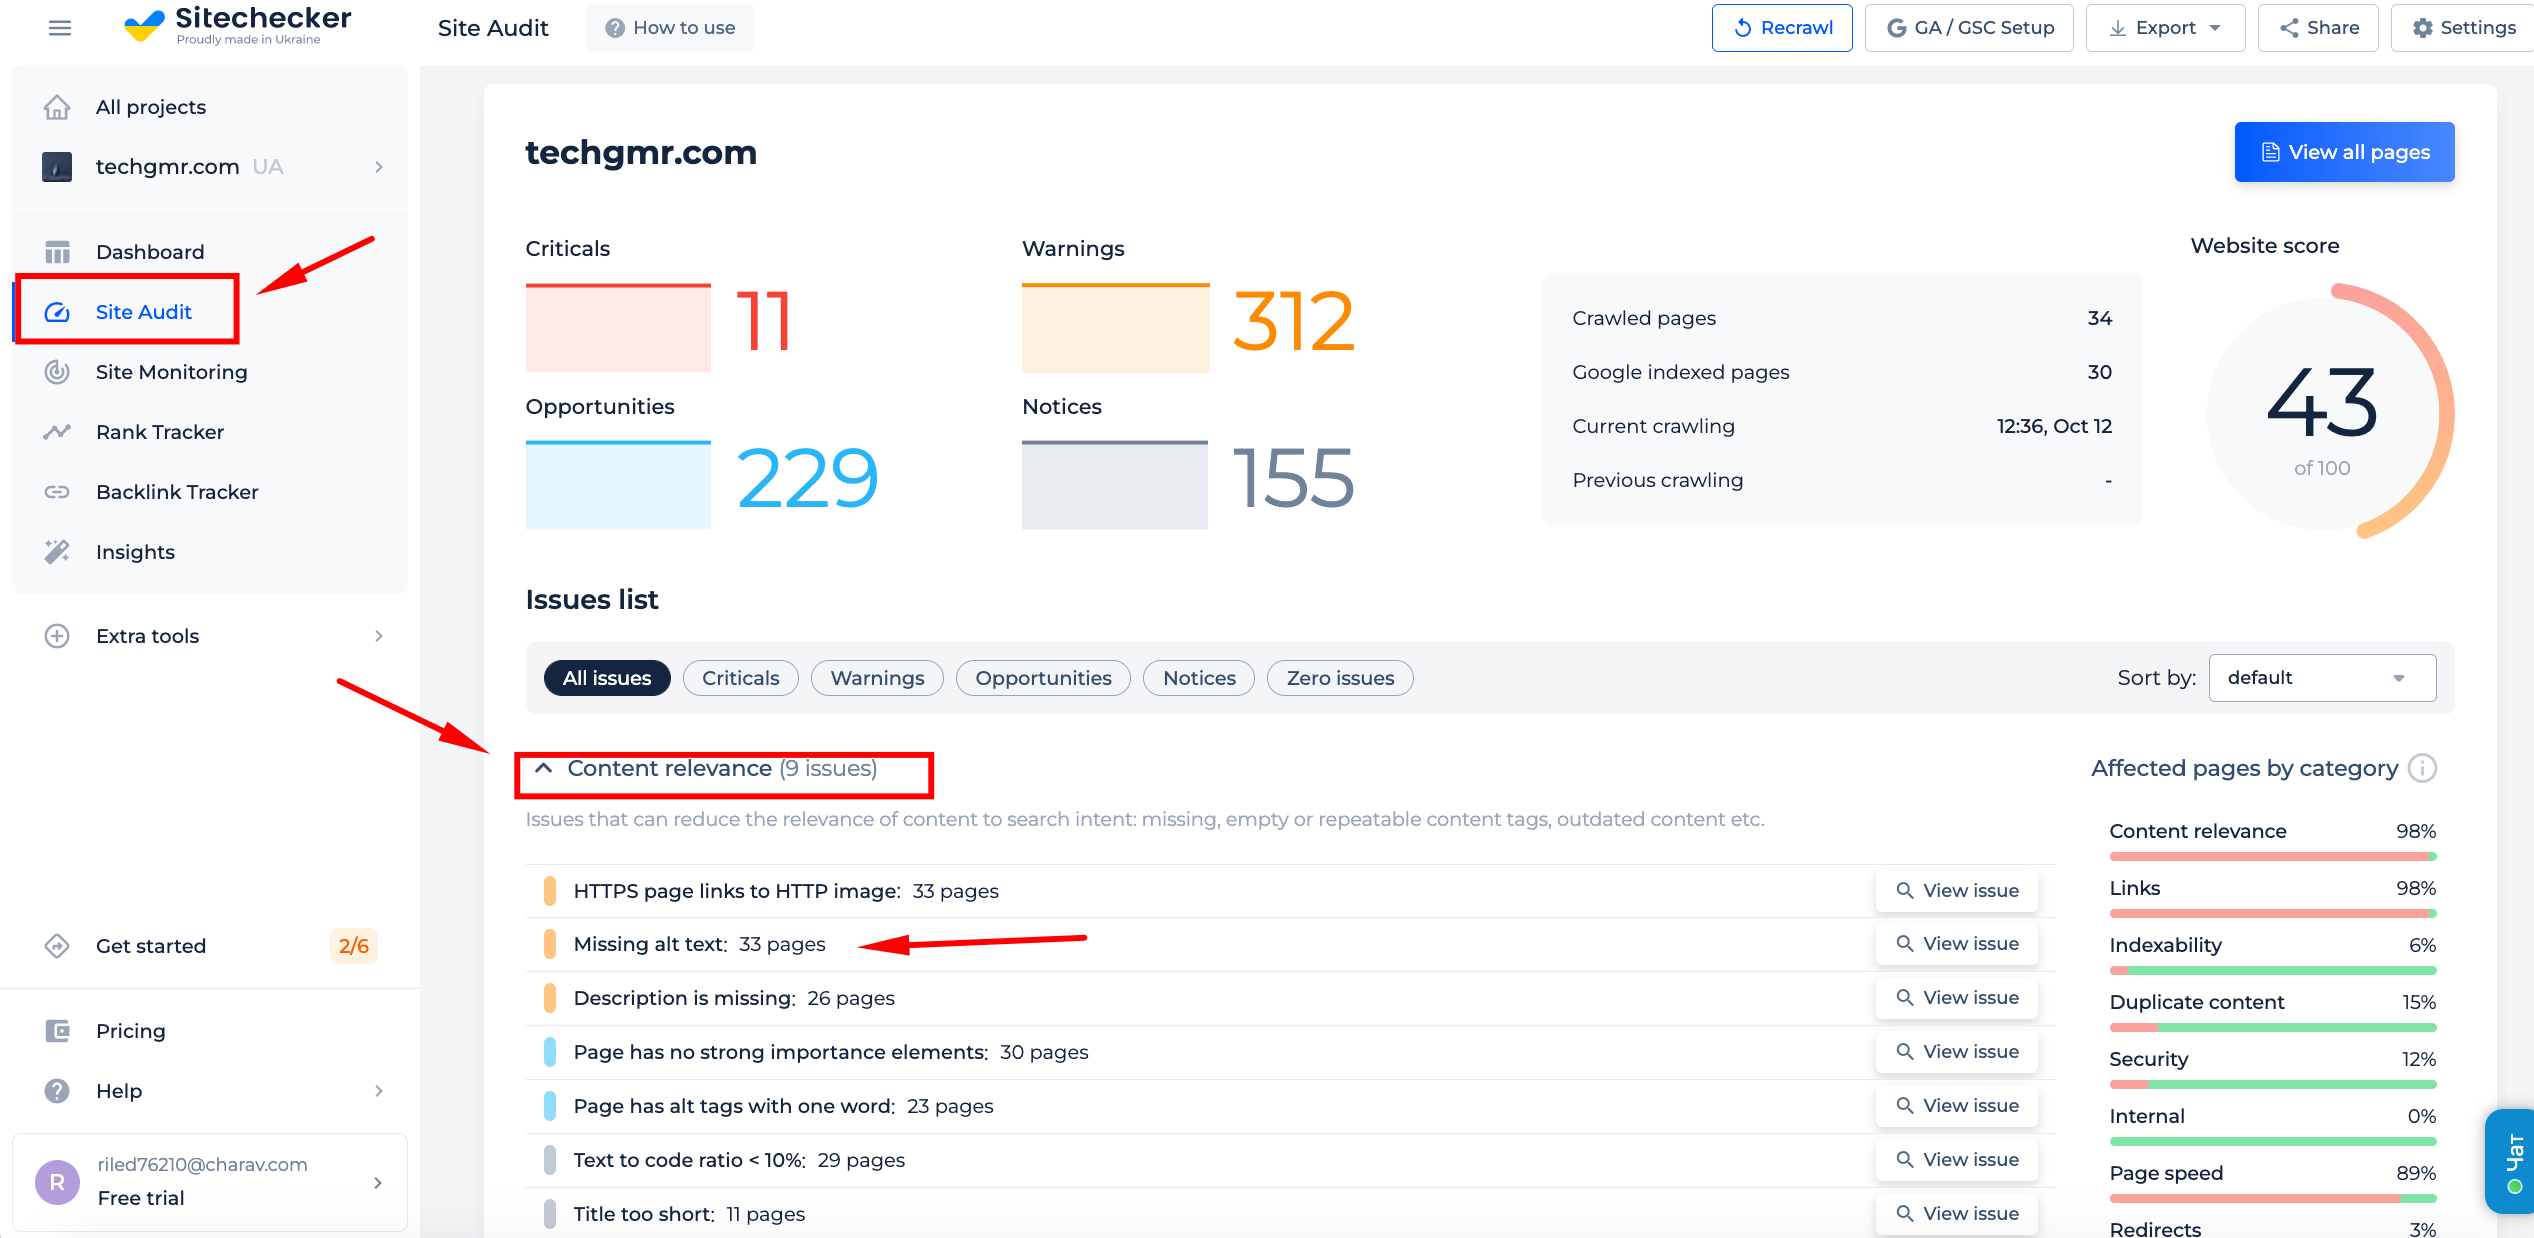Open Settings
2534x1238 pixels.
click(x=2462, y=28)
